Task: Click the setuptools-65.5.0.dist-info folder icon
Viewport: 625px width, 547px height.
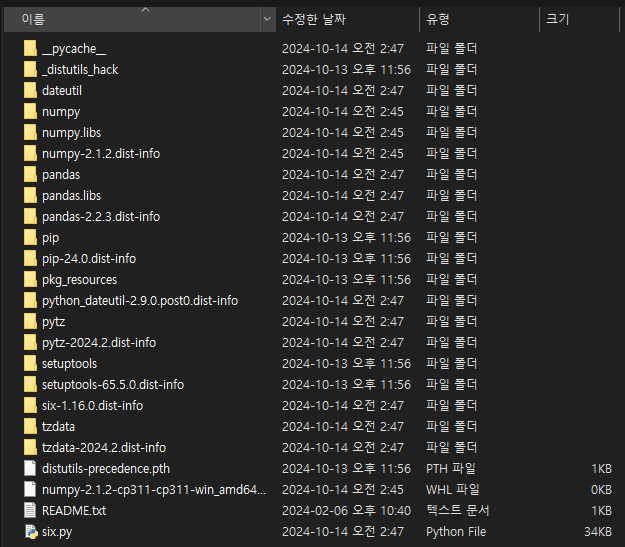Action: tap(30, 384)
